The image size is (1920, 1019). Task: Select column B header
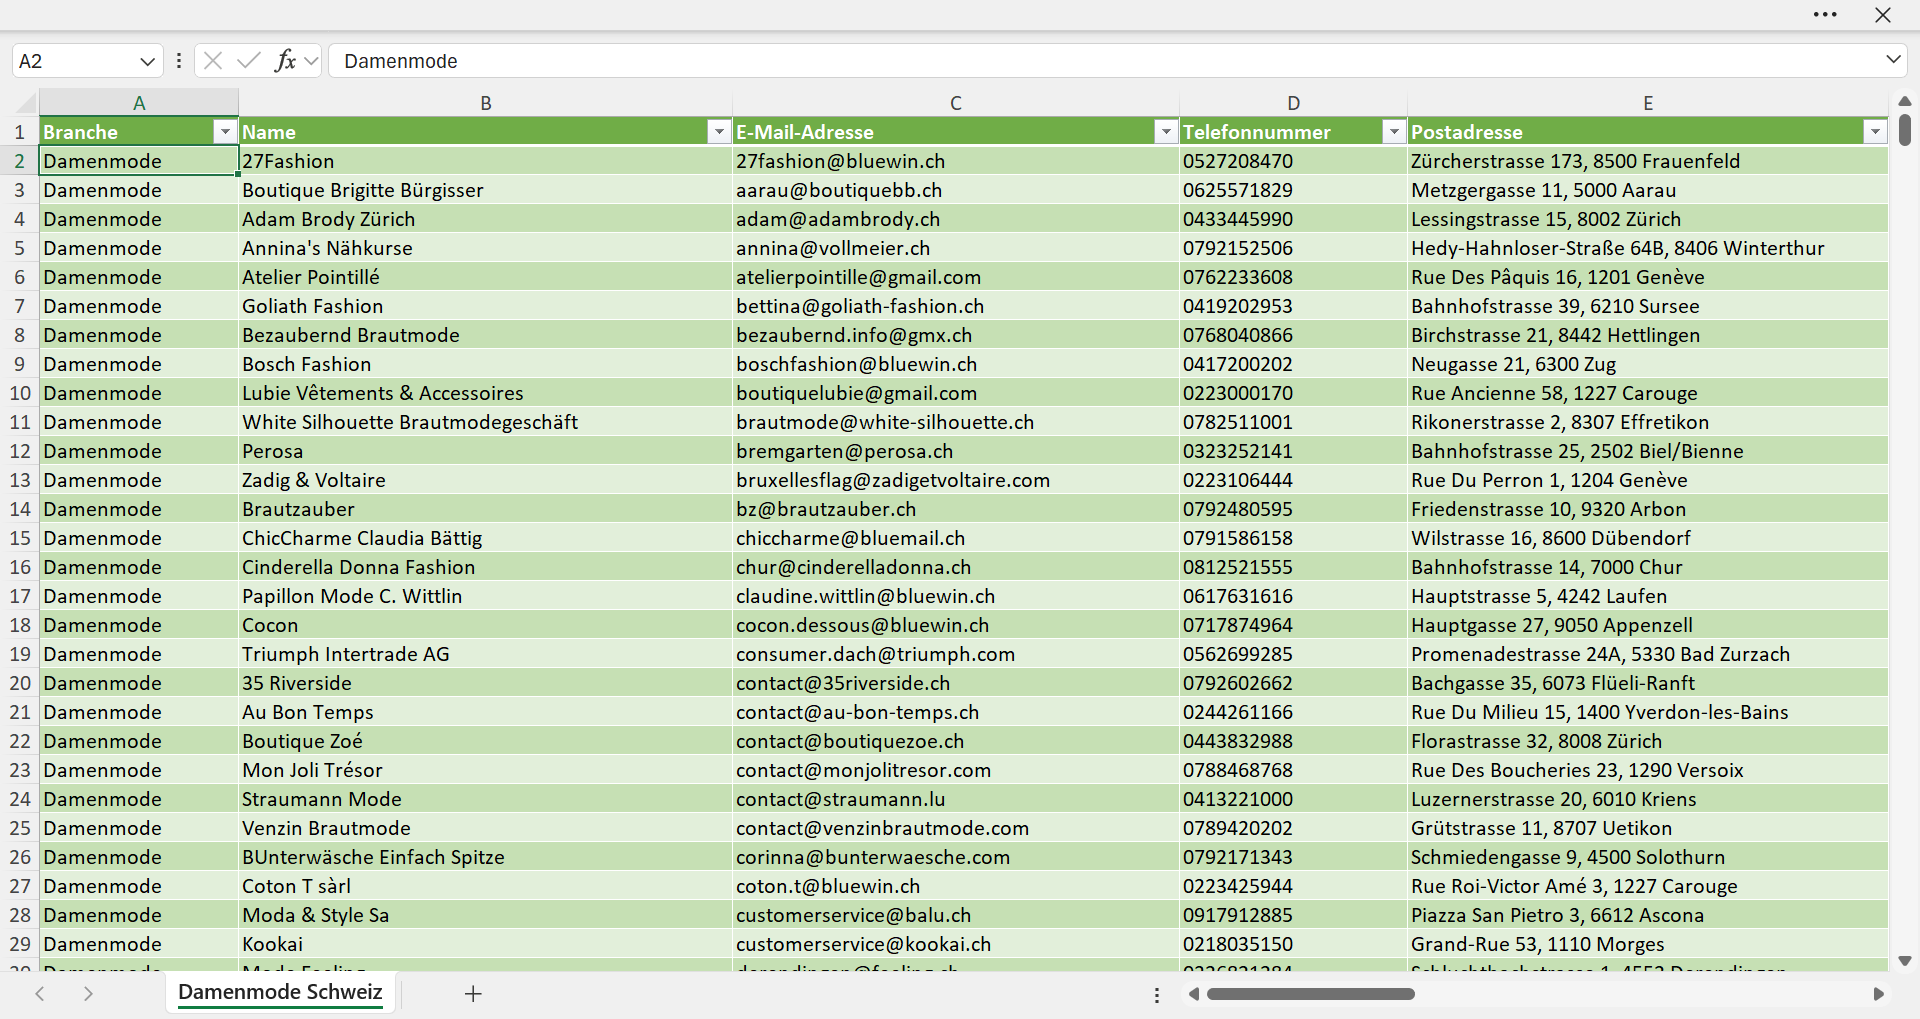click(486, 103)
